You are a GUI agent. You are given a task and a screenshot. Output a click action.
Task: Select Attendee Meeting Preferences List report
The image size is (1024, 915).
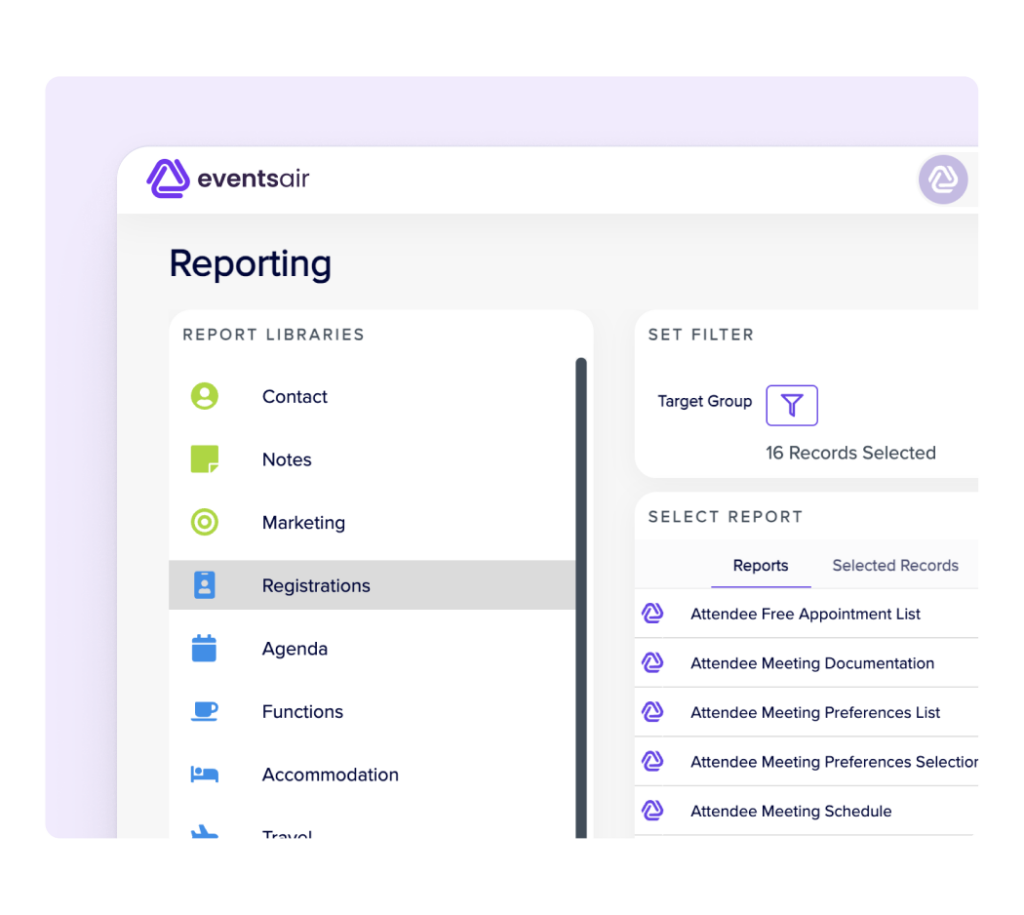(815, 713)
